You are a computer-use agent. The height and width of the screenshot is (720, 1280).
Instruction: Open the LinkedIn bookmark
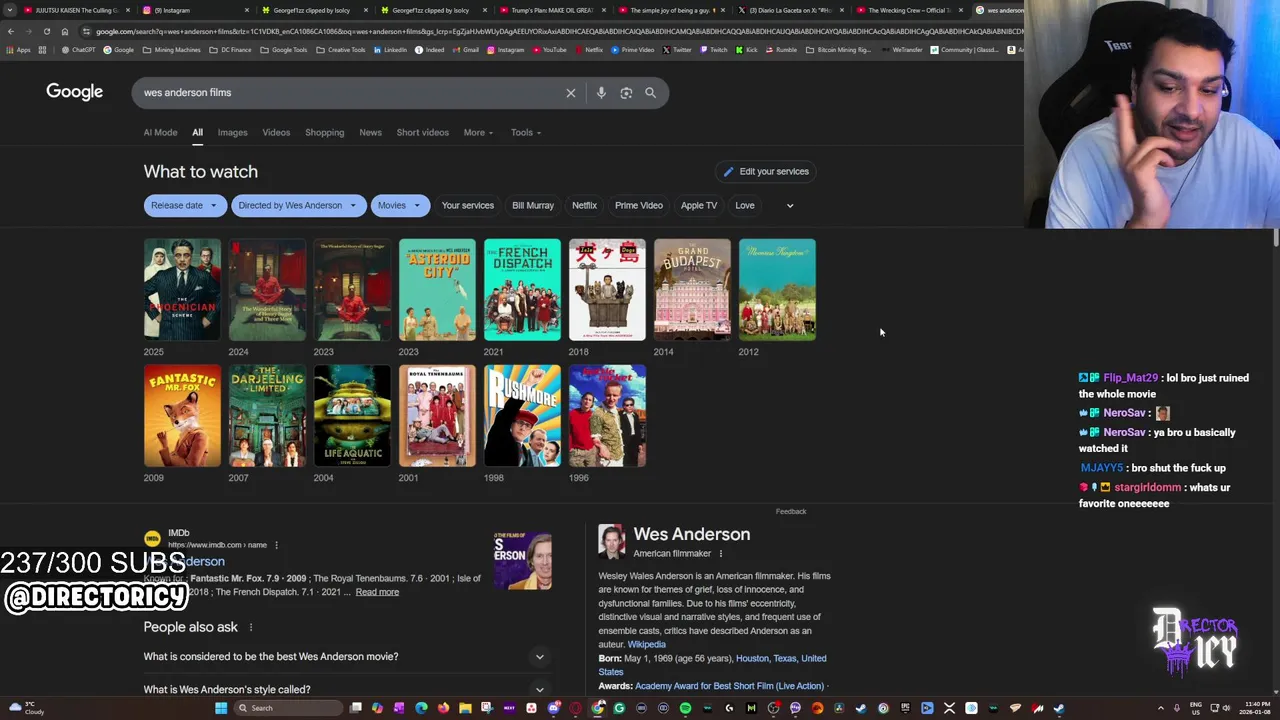[390, 50]
